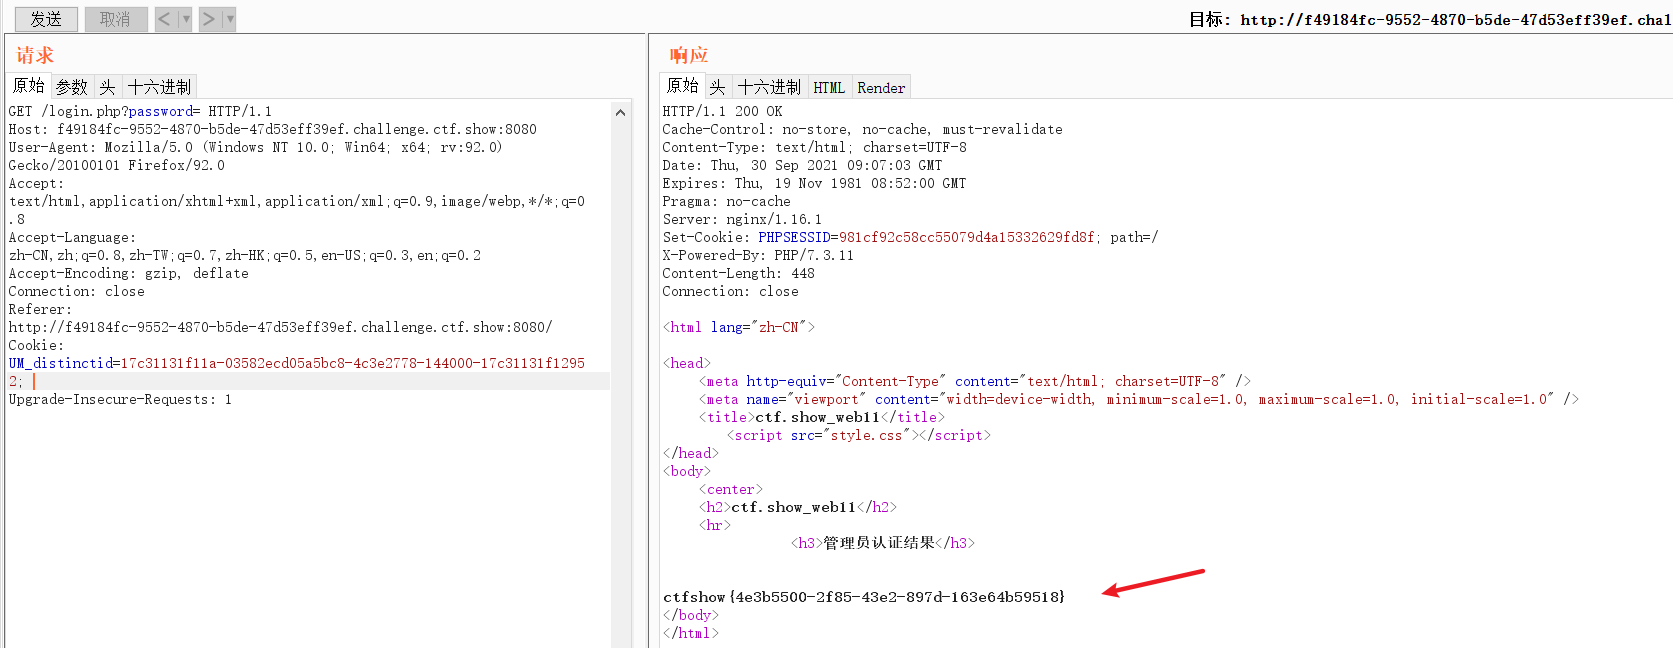Open the response HTML tab
This screenshot has width=1673, height=648.
point(829,87)
